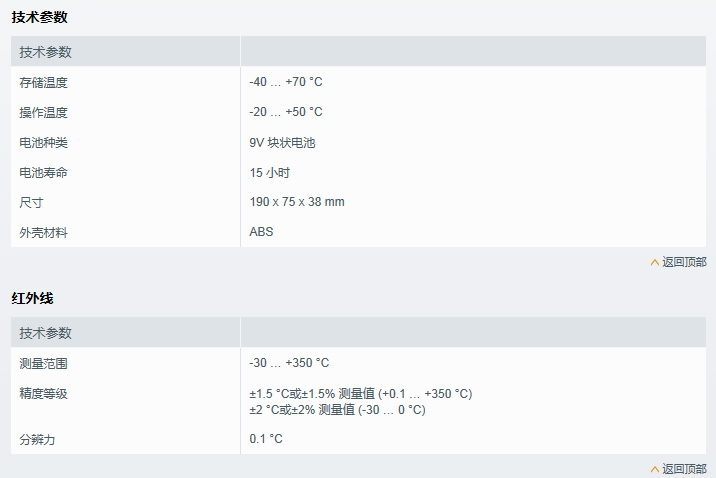Screen dimensions: 716x478
Task: Click the 尺寸 value 190 x 75 x 38 mm
Action: tap(297, 202)
